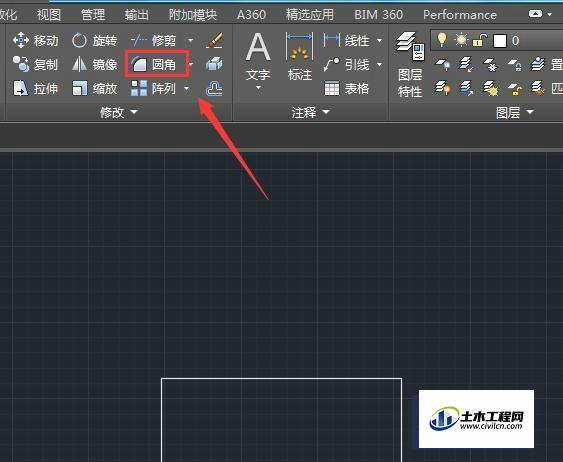This screenshot has width=563, height=462.
Task: Open the BIM 360 tab
Action: (378, 15)
